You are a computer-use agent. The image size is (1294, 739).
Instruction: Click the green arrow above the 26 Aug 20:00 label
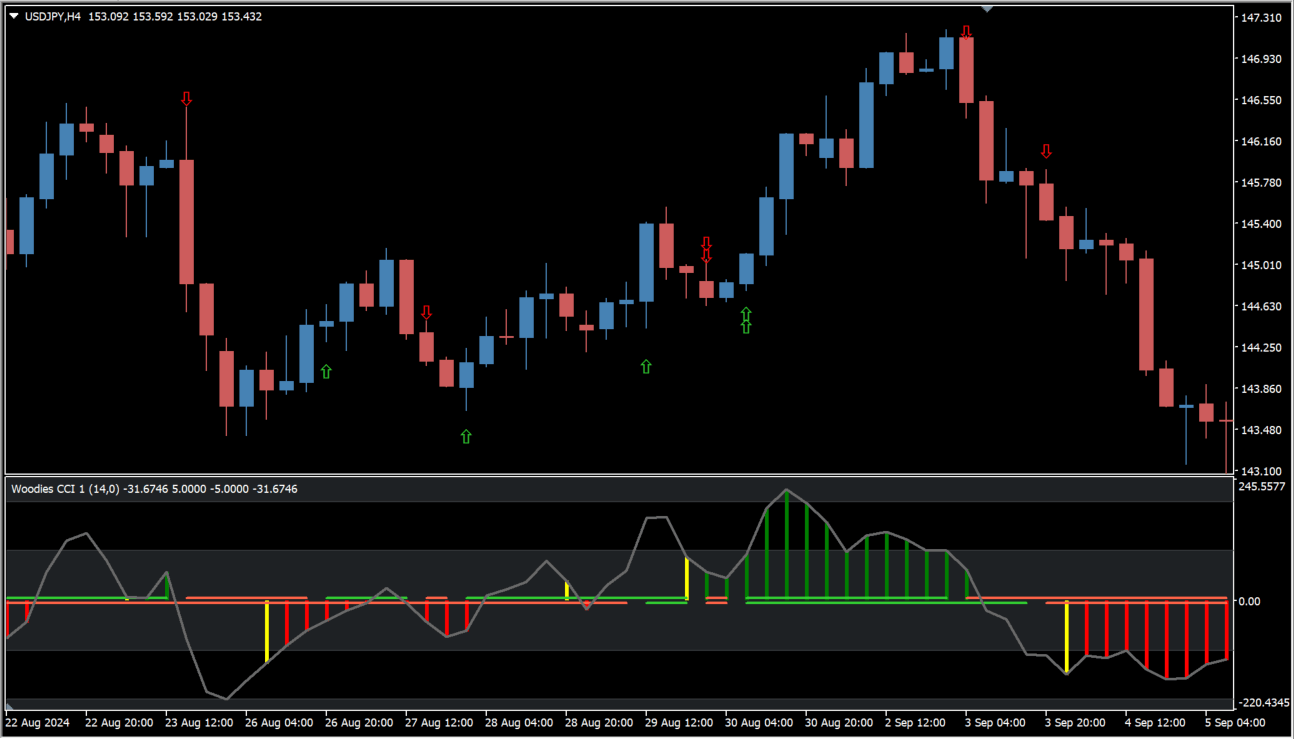point(326,371)
